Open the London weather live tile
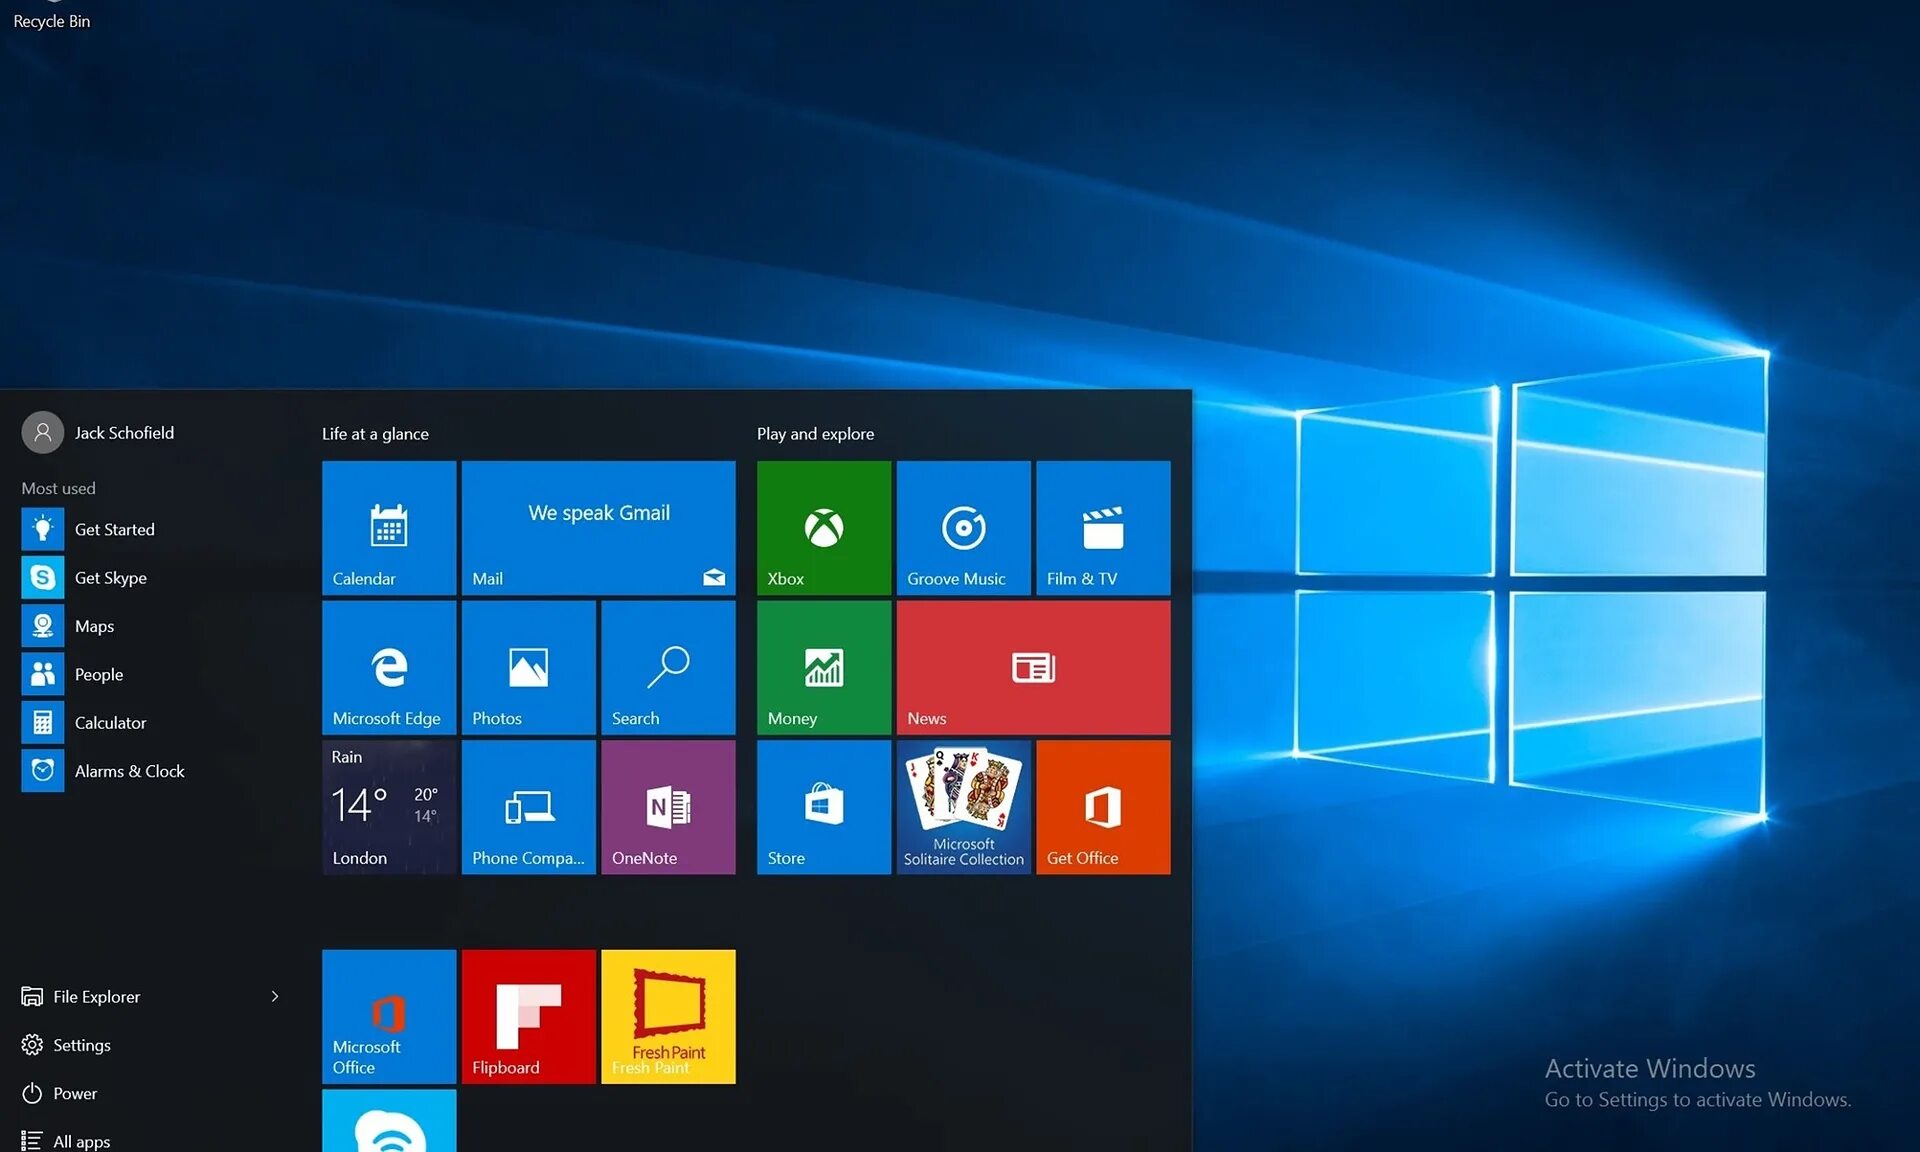Image resolution: width=1920 pixels, height=1152 pixels. pyautogui.click(x=389, y=807)
